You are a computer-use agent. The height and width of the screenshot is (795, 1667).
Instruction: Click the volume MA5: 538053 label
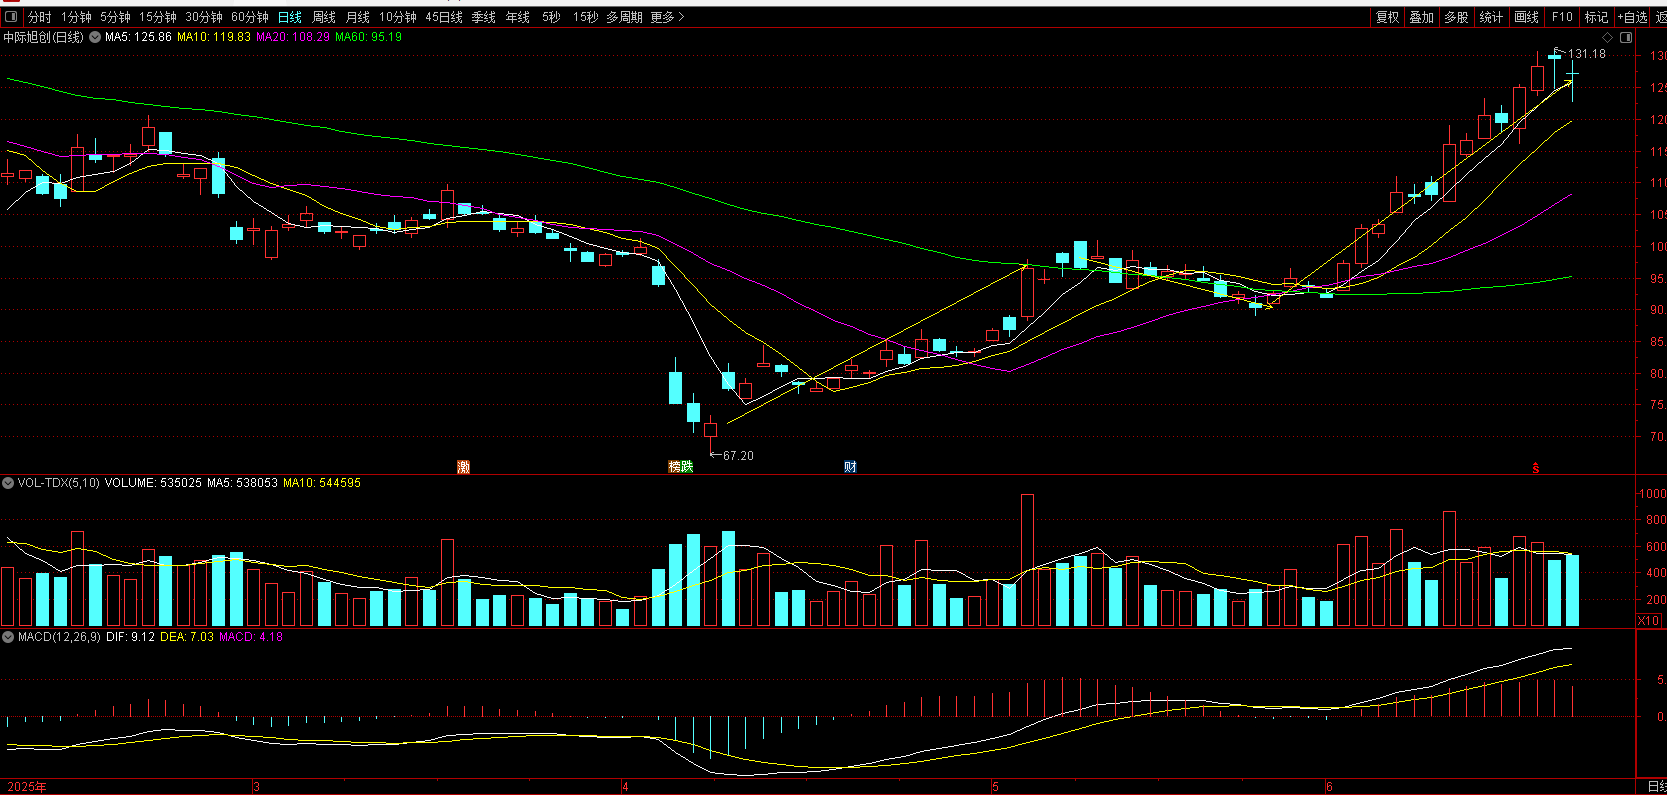[242, 483]
